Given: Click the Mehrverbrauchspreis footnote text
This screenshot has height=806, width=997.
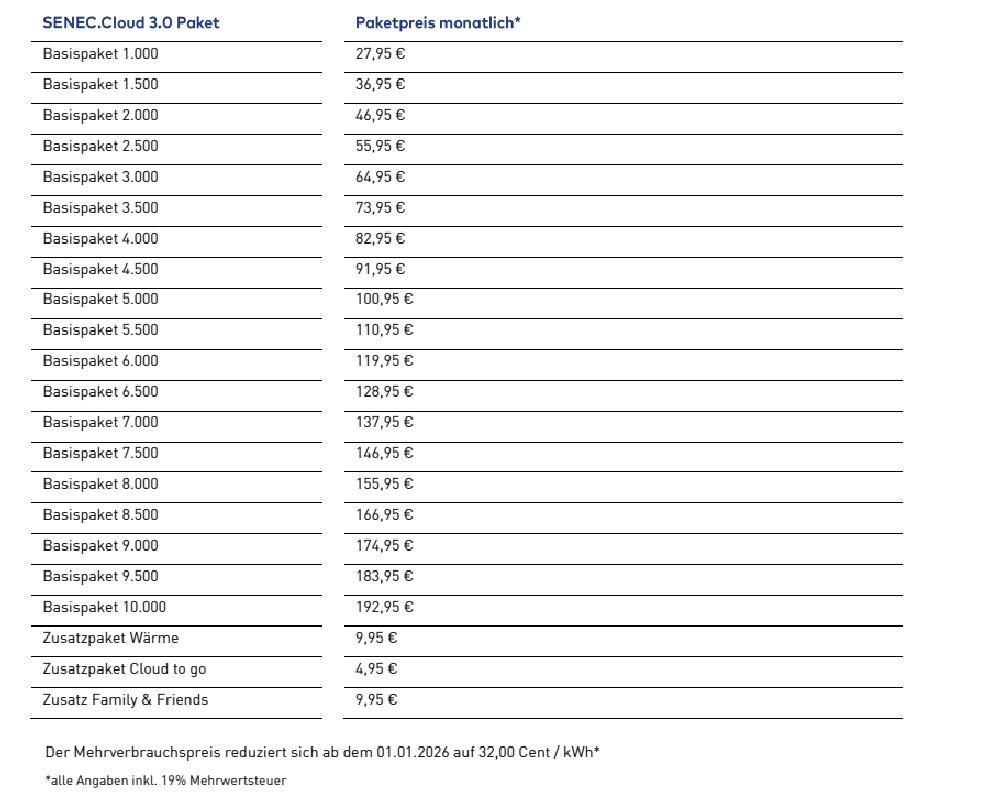Looking at the screenshot, I should pos(322,752).
